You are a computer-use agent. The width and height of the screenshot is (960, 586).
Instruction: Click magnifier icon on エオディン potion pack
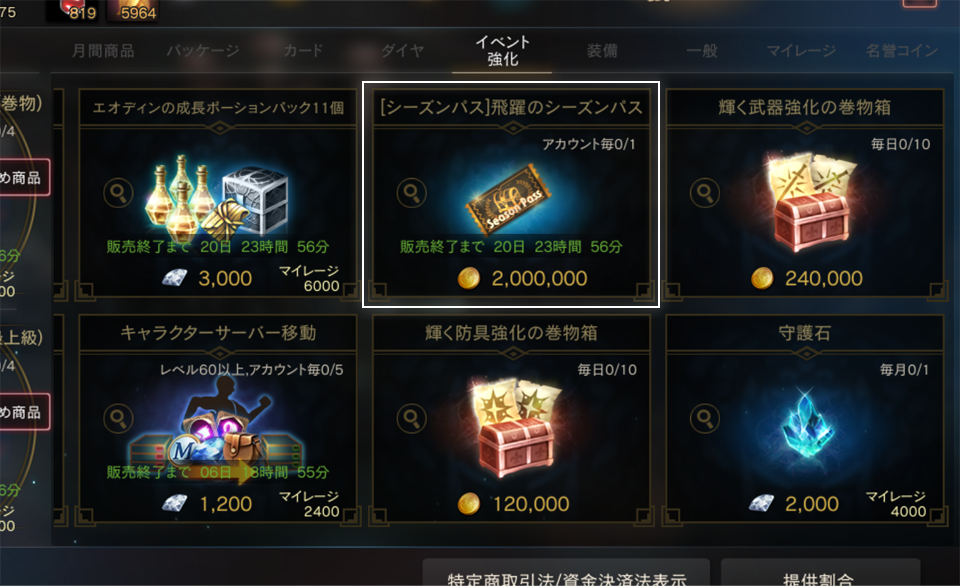coord(118,193)
